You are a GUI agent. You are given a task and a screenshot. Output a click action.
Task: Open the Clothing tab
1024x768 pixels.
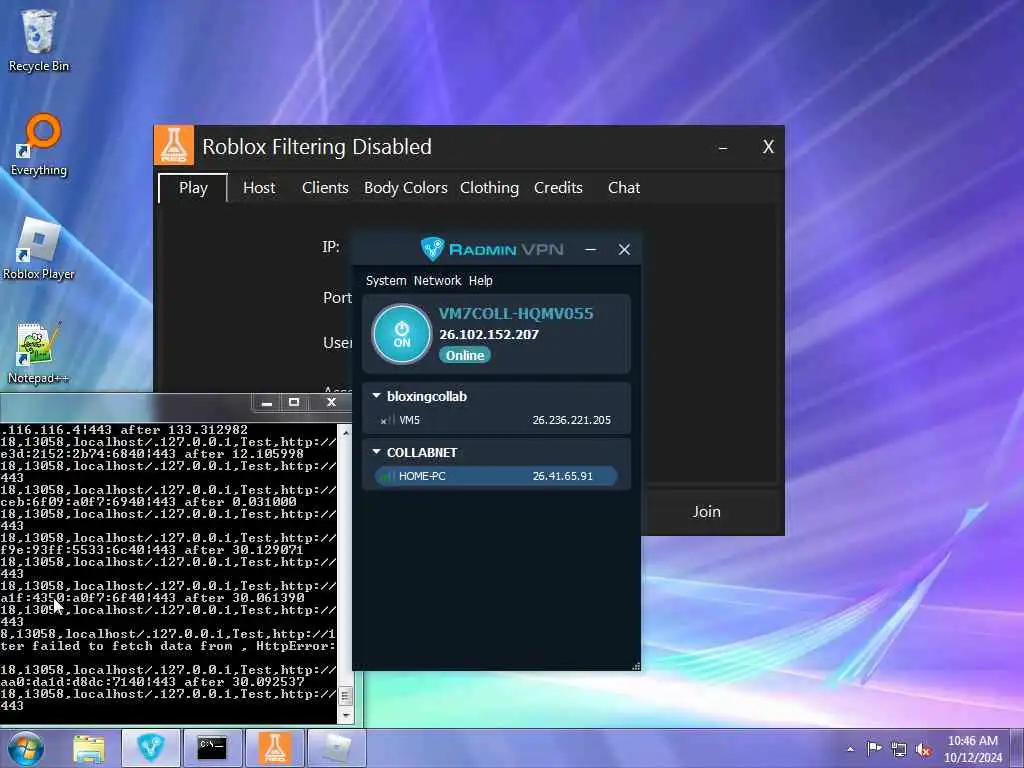point(489,188)
